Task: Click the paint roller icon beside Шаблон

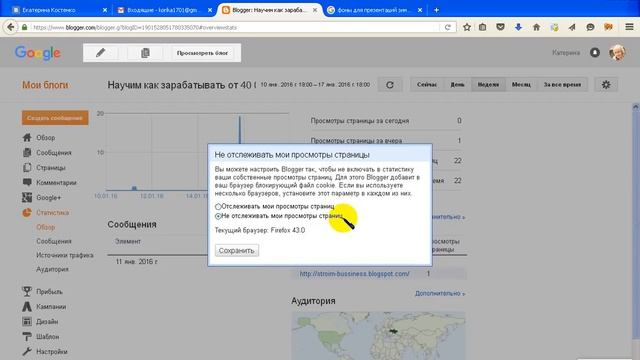Action: pos(27,337)
